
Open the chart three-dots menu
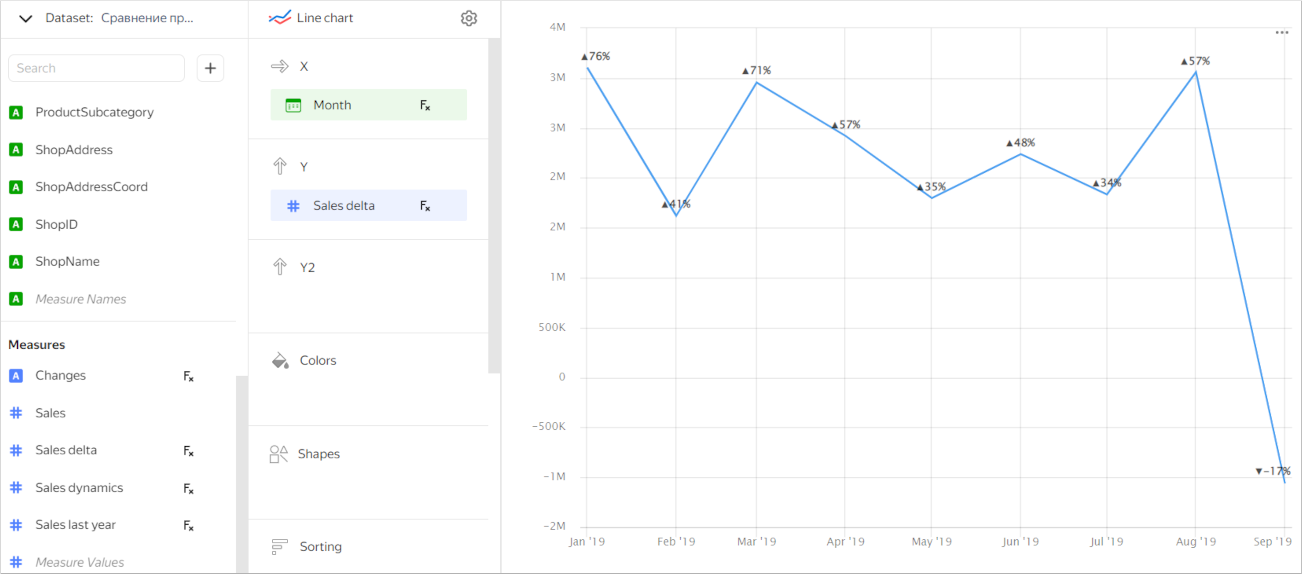(x=1282, y=33)
